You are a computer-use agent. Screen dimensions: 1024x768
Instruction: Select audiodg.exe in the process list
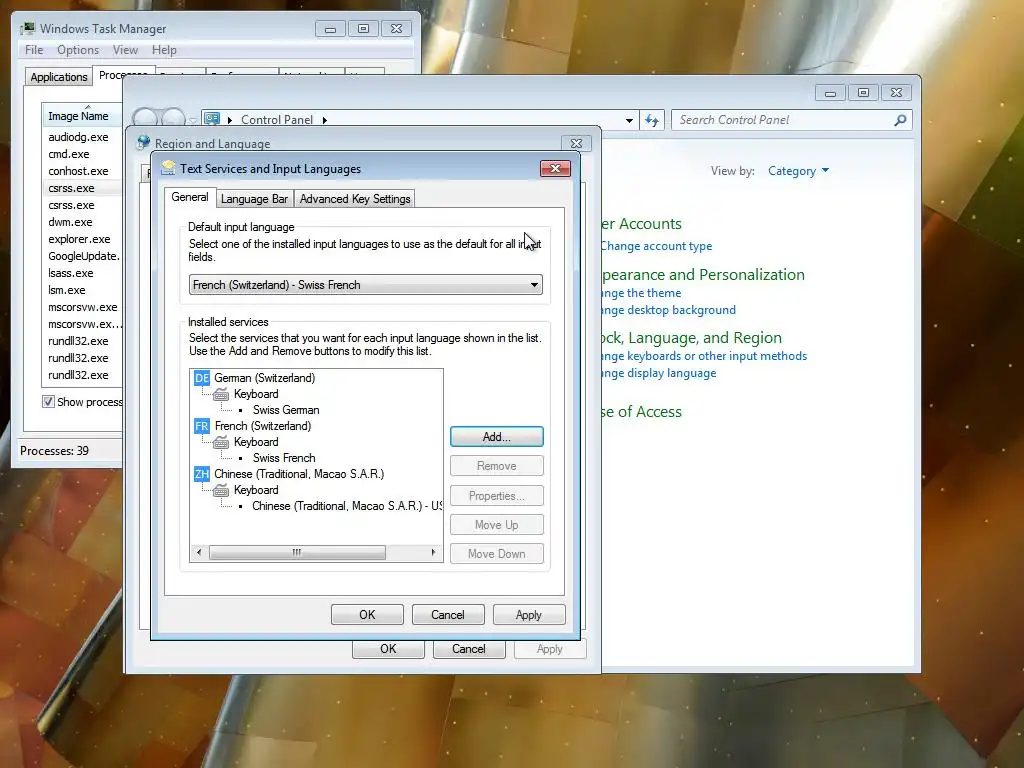78,137
